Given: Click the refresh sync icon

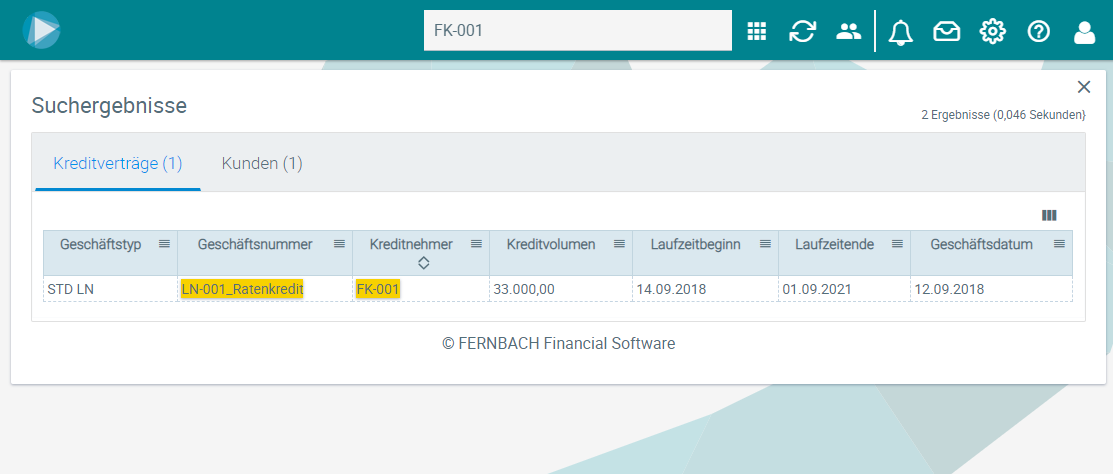Looking at the screenshot, I should pos(802,31).
